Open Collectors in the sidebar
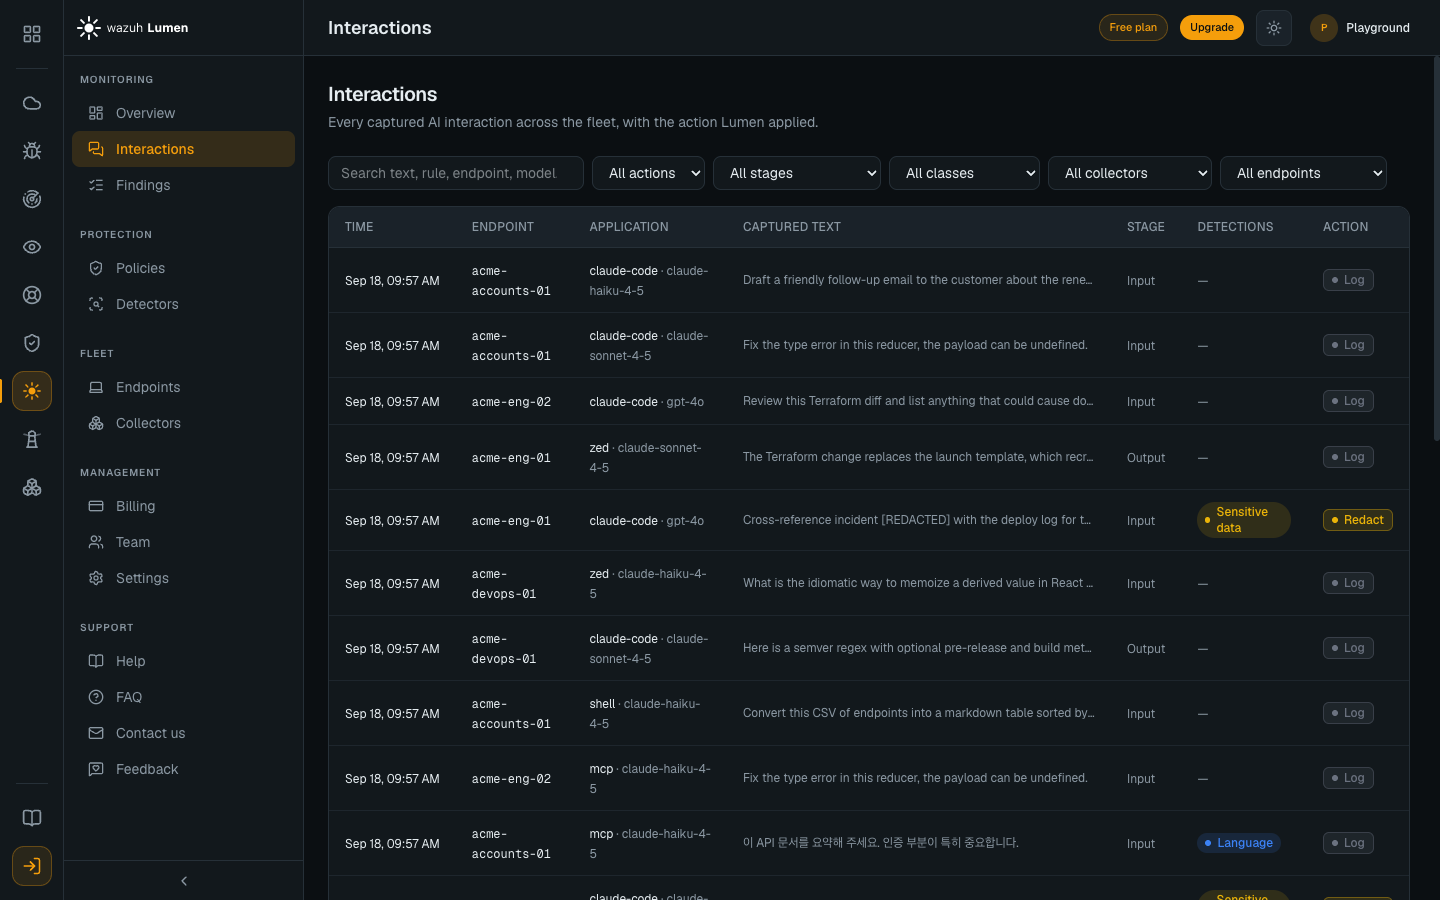This screenshot has width=1440, height=900. coord(184,423)
